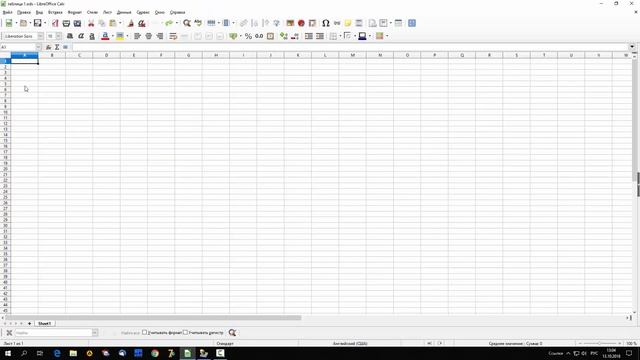The height and width of the screenshot is (360, 640).
Task: Click the Format as Number 0.0 icon
Action: (x=259, y=36)
